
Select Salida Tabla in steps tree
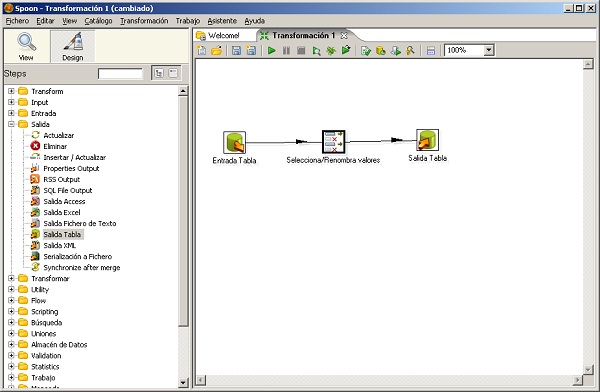(x=62, y=234)
